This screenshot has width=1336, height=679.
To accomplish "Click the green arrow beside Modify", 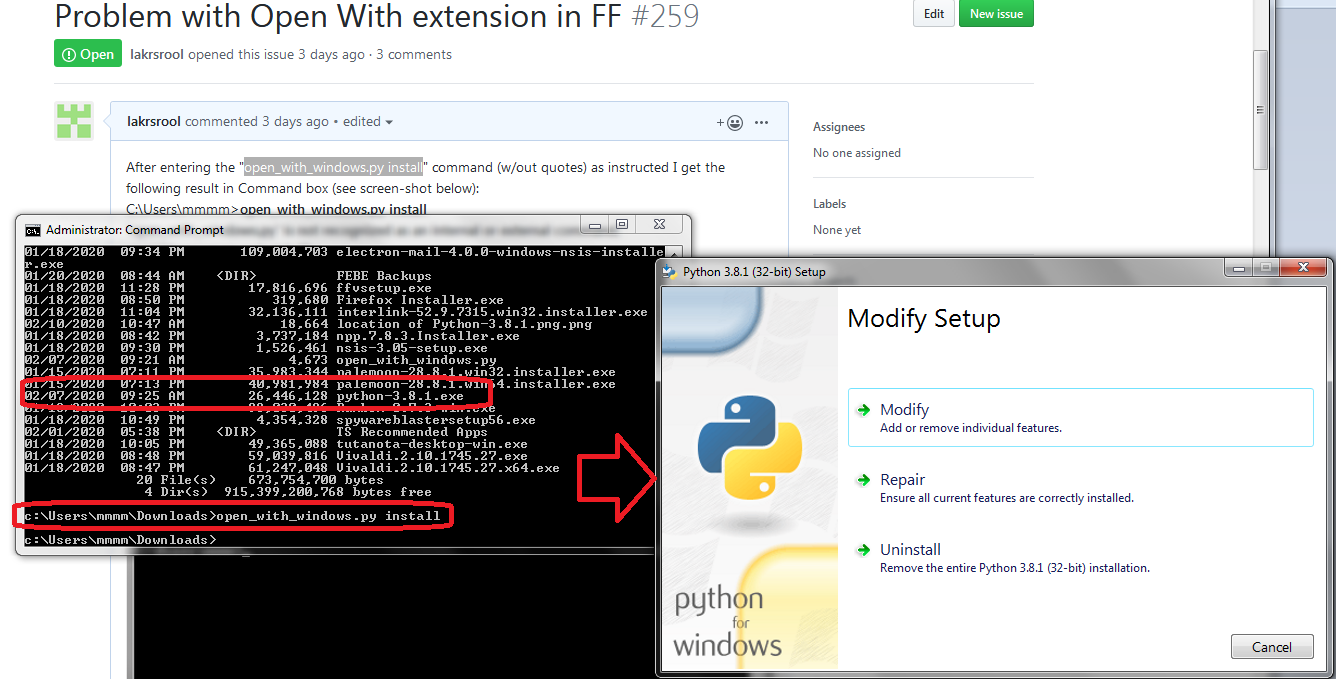I will 864,409.
